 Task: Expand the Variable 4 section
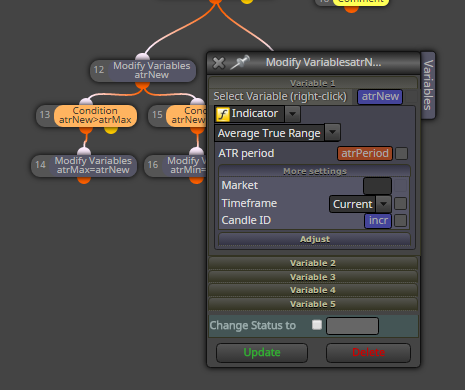pos(313,290)
